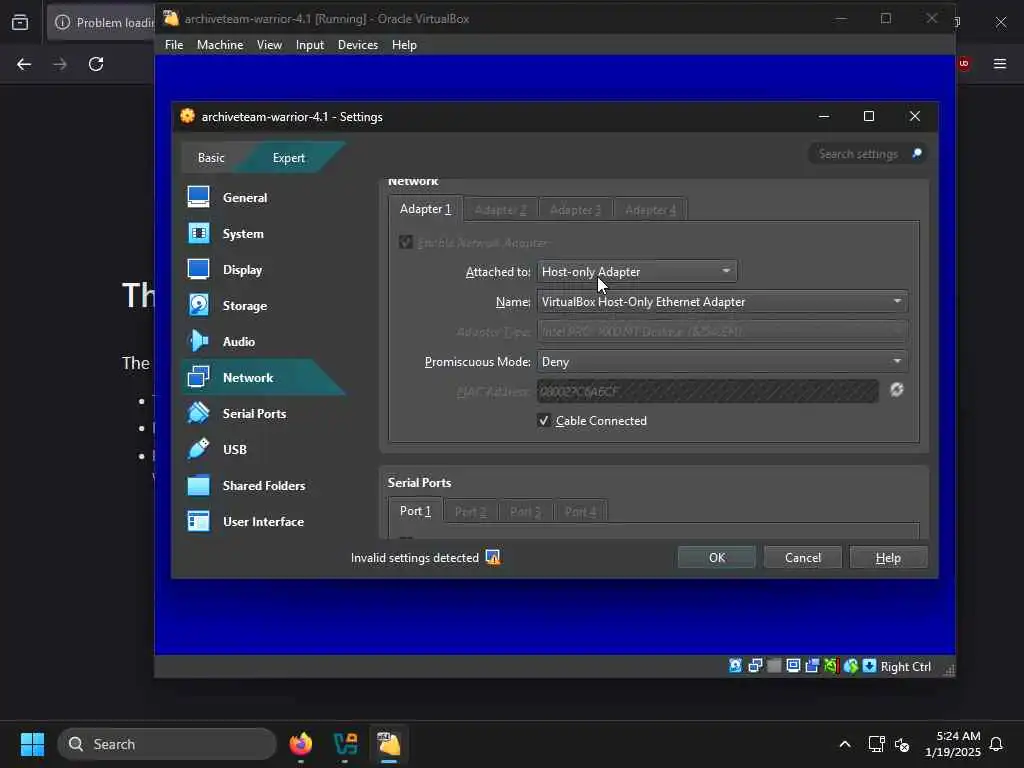
Task: Select the Problem loading Firefox tab
Action: (x=101, y=22)
